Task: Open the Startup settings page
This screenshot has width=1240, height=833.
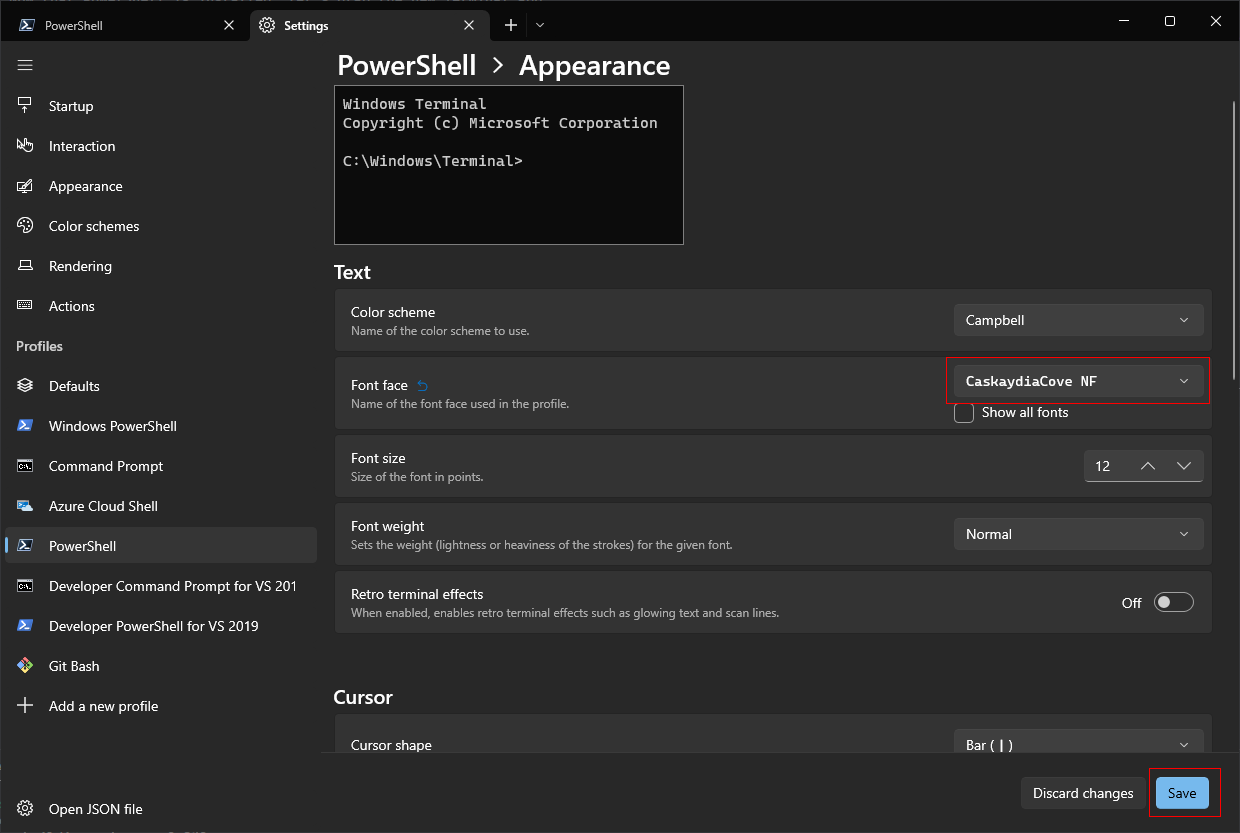Action: [x=161, y=106]
